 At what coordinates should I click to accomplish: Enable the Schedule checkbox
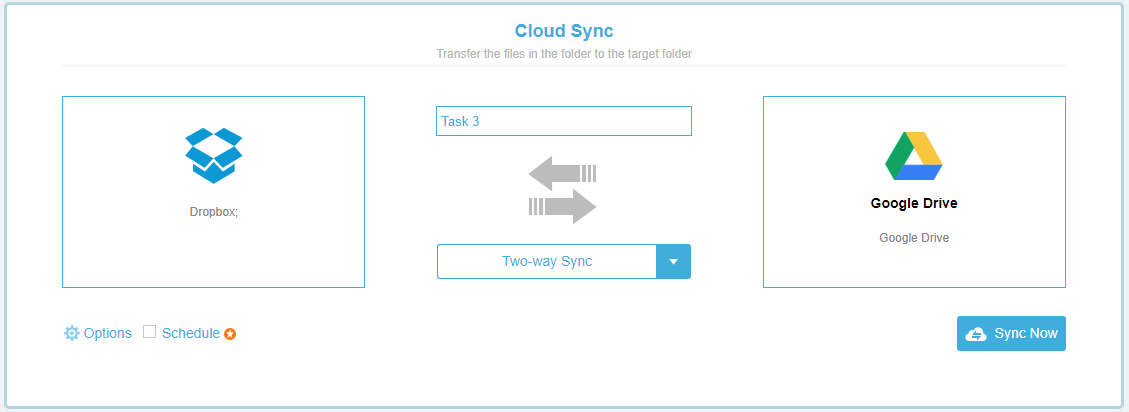(150, 332)
